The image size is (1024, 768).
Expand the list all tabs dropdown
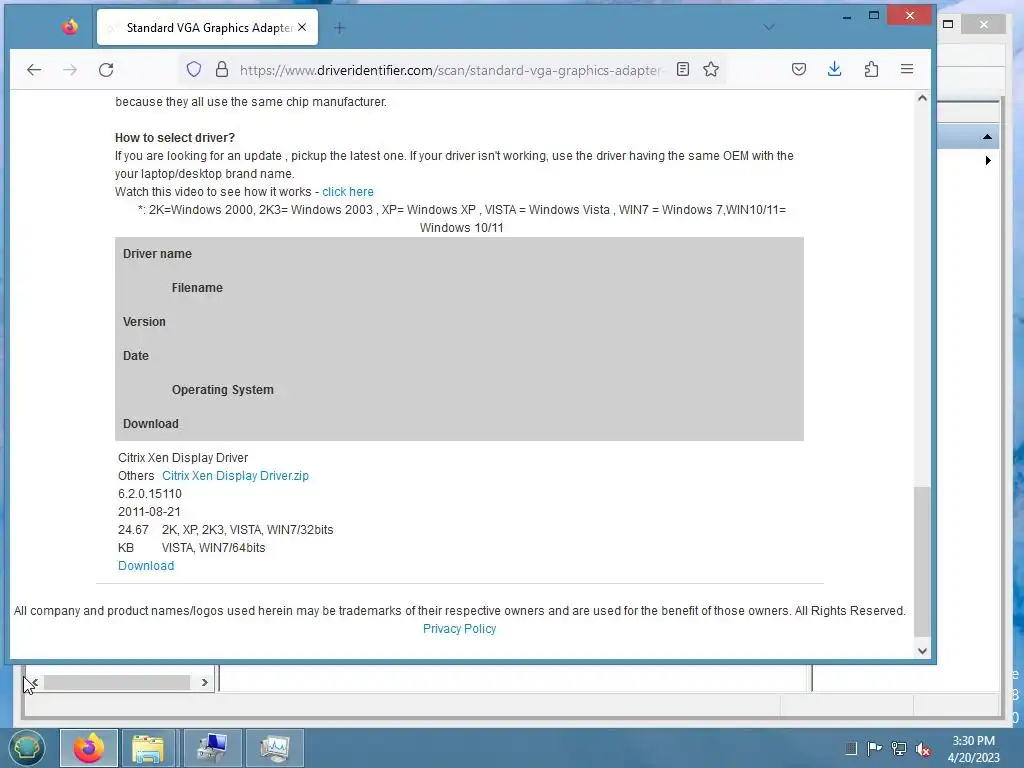pyautogui.click(x=769, y=27)
